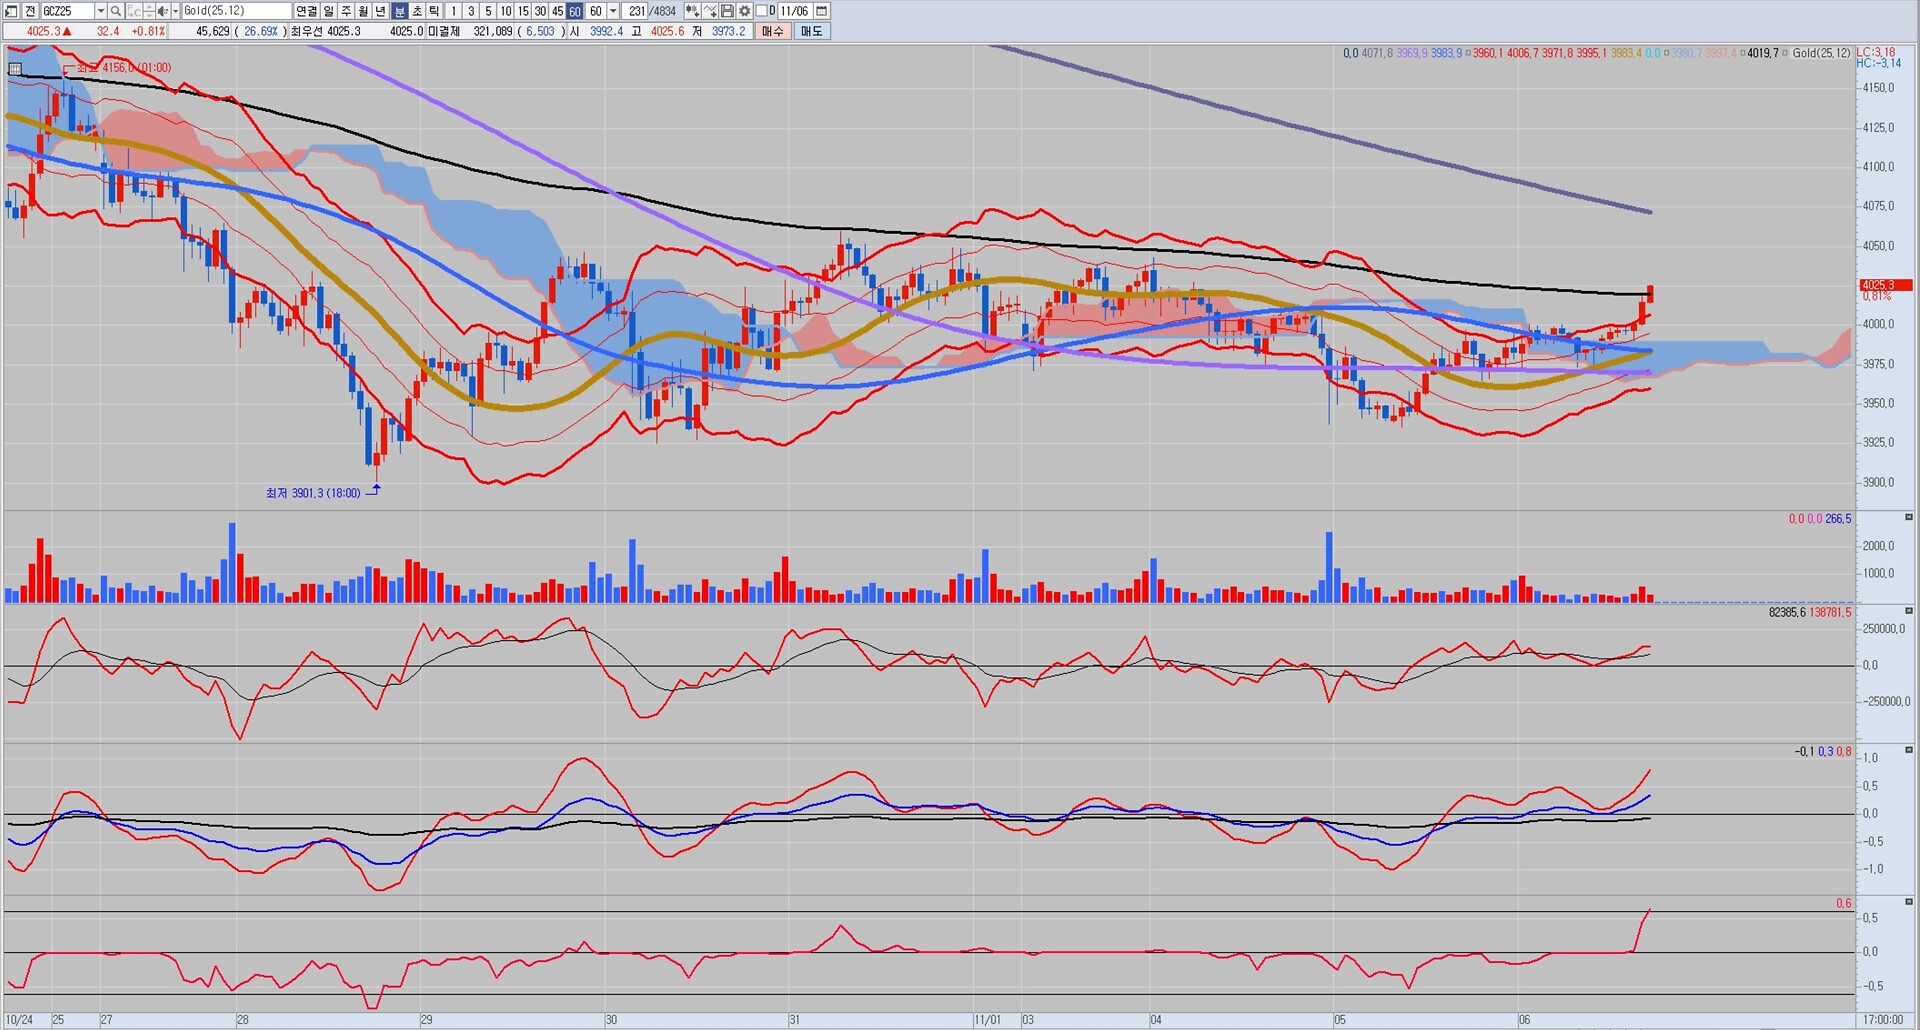Viewport: 1920px width, 1030px height.
Task: Open the left panel toggle icon
Action: [x=11, y=11]
